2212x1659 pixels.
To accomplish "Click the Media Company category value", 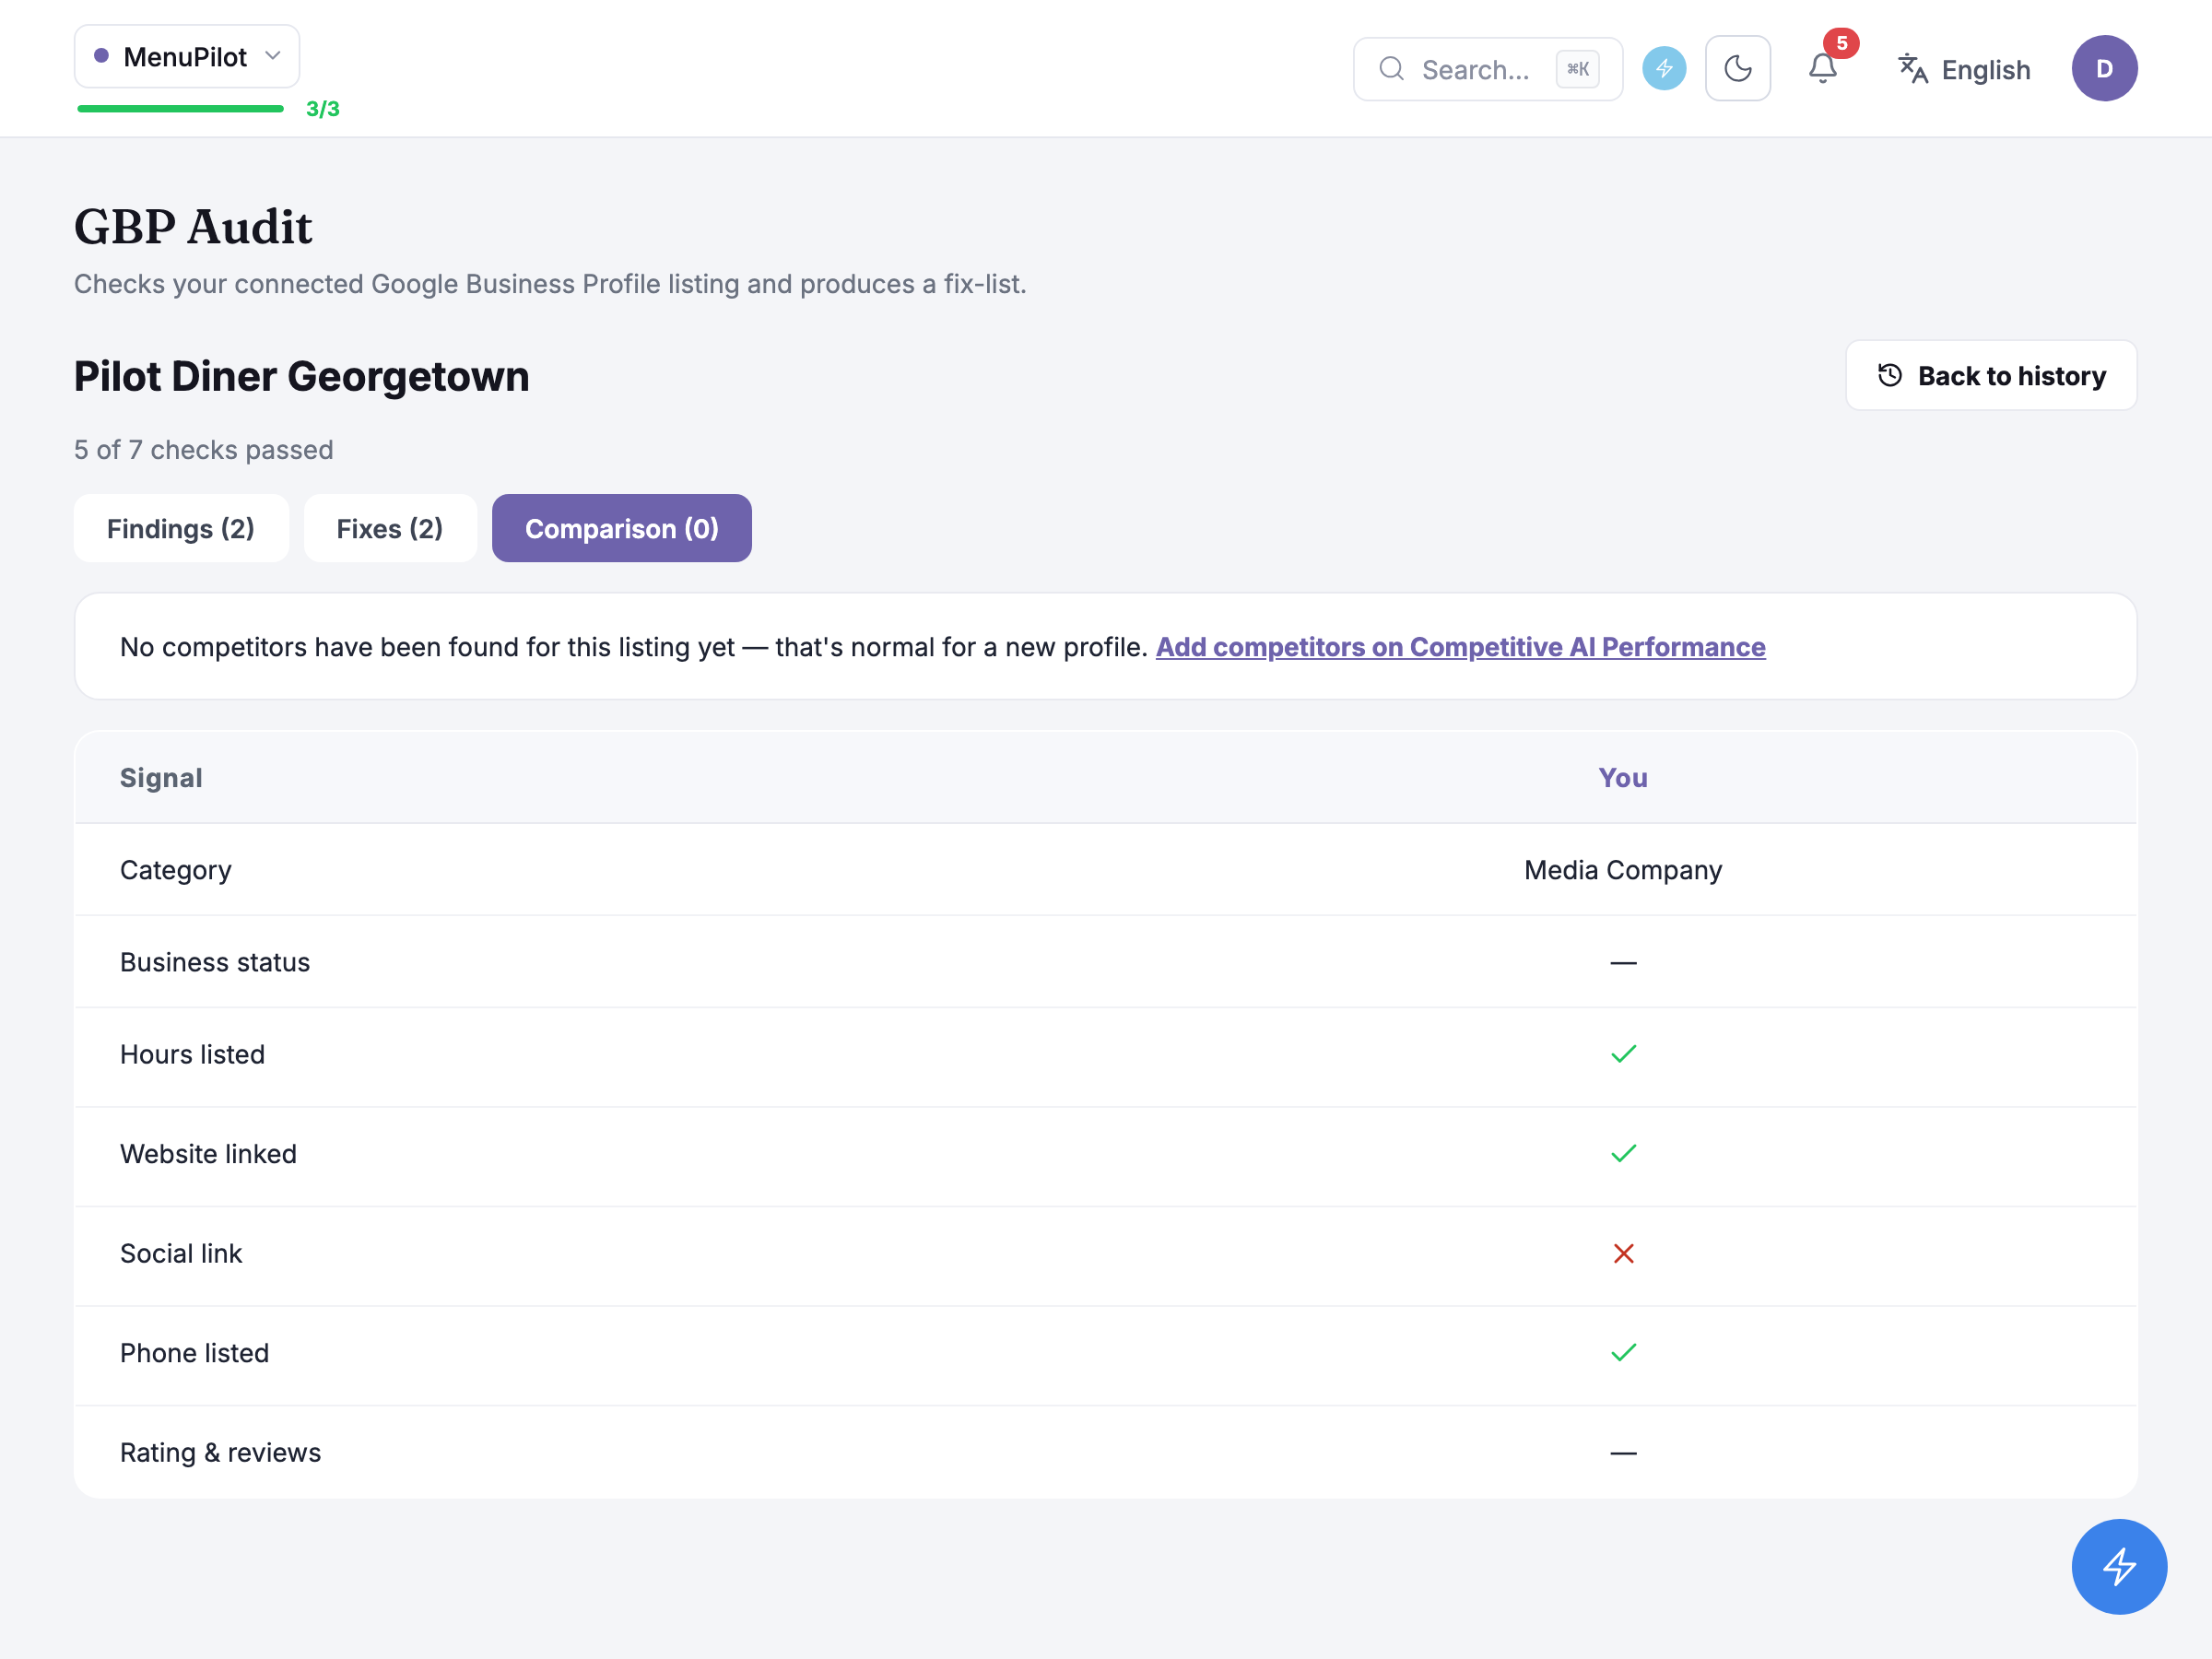I will (x=1622, y=869).
